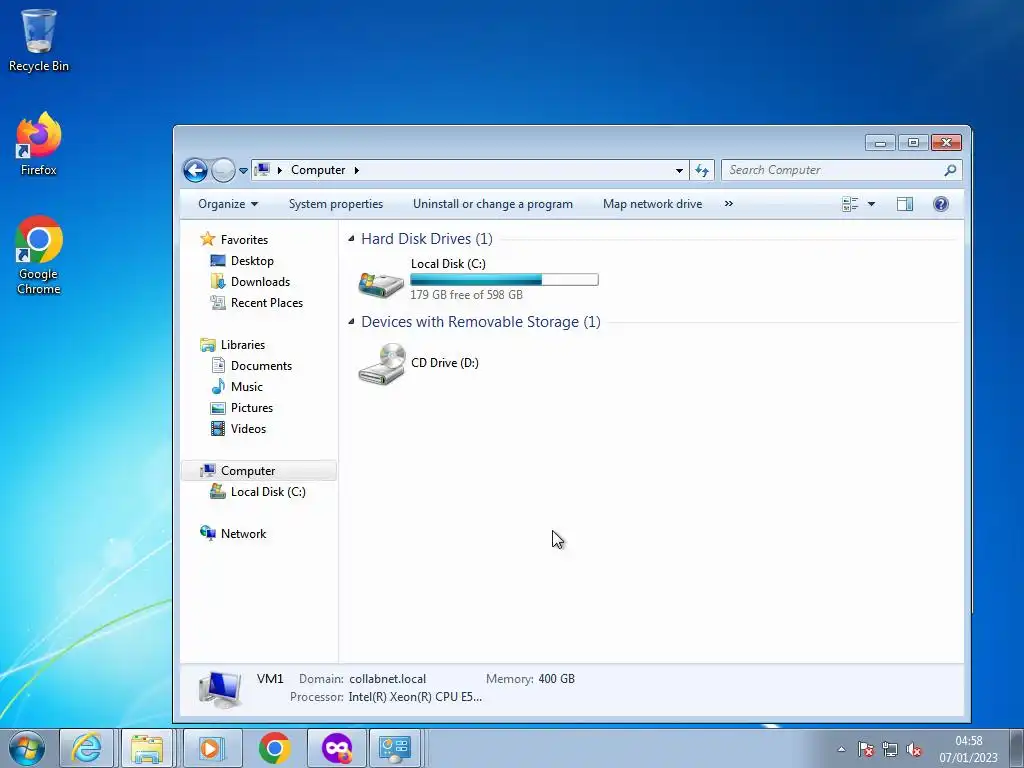
Task: Click the Explorer forward arrow button
Action: pos(223,170)
